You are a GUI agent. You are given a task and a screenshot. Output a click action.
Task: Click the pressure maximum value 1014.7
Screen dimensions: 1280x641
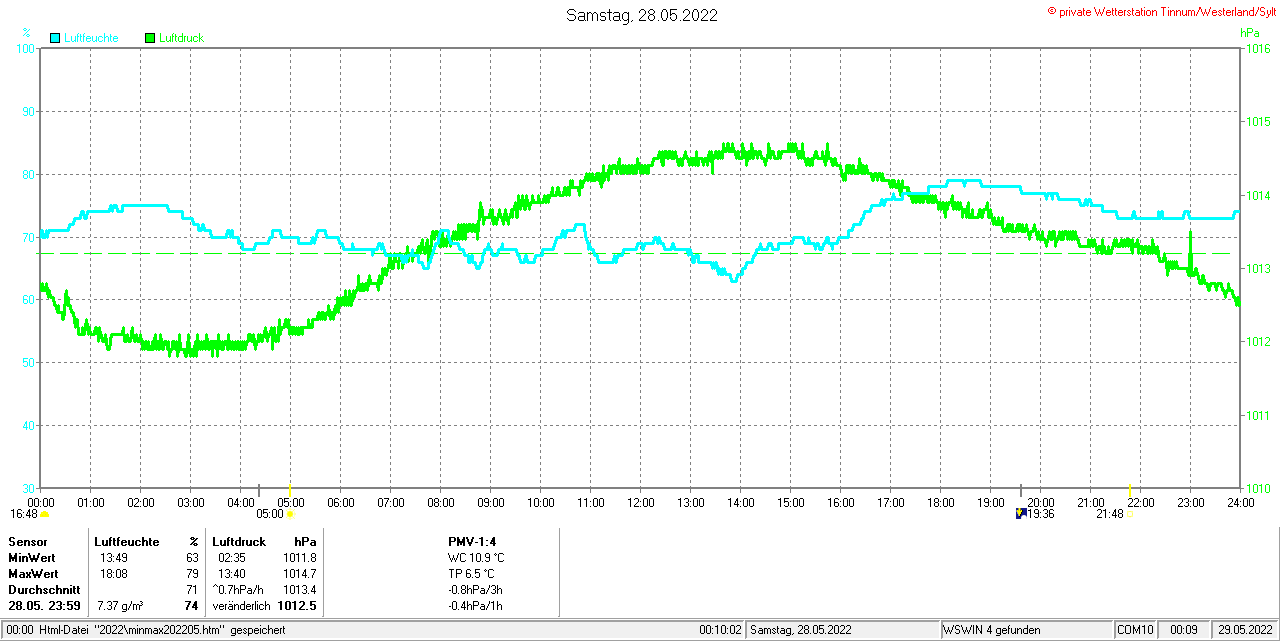(300, 574)
